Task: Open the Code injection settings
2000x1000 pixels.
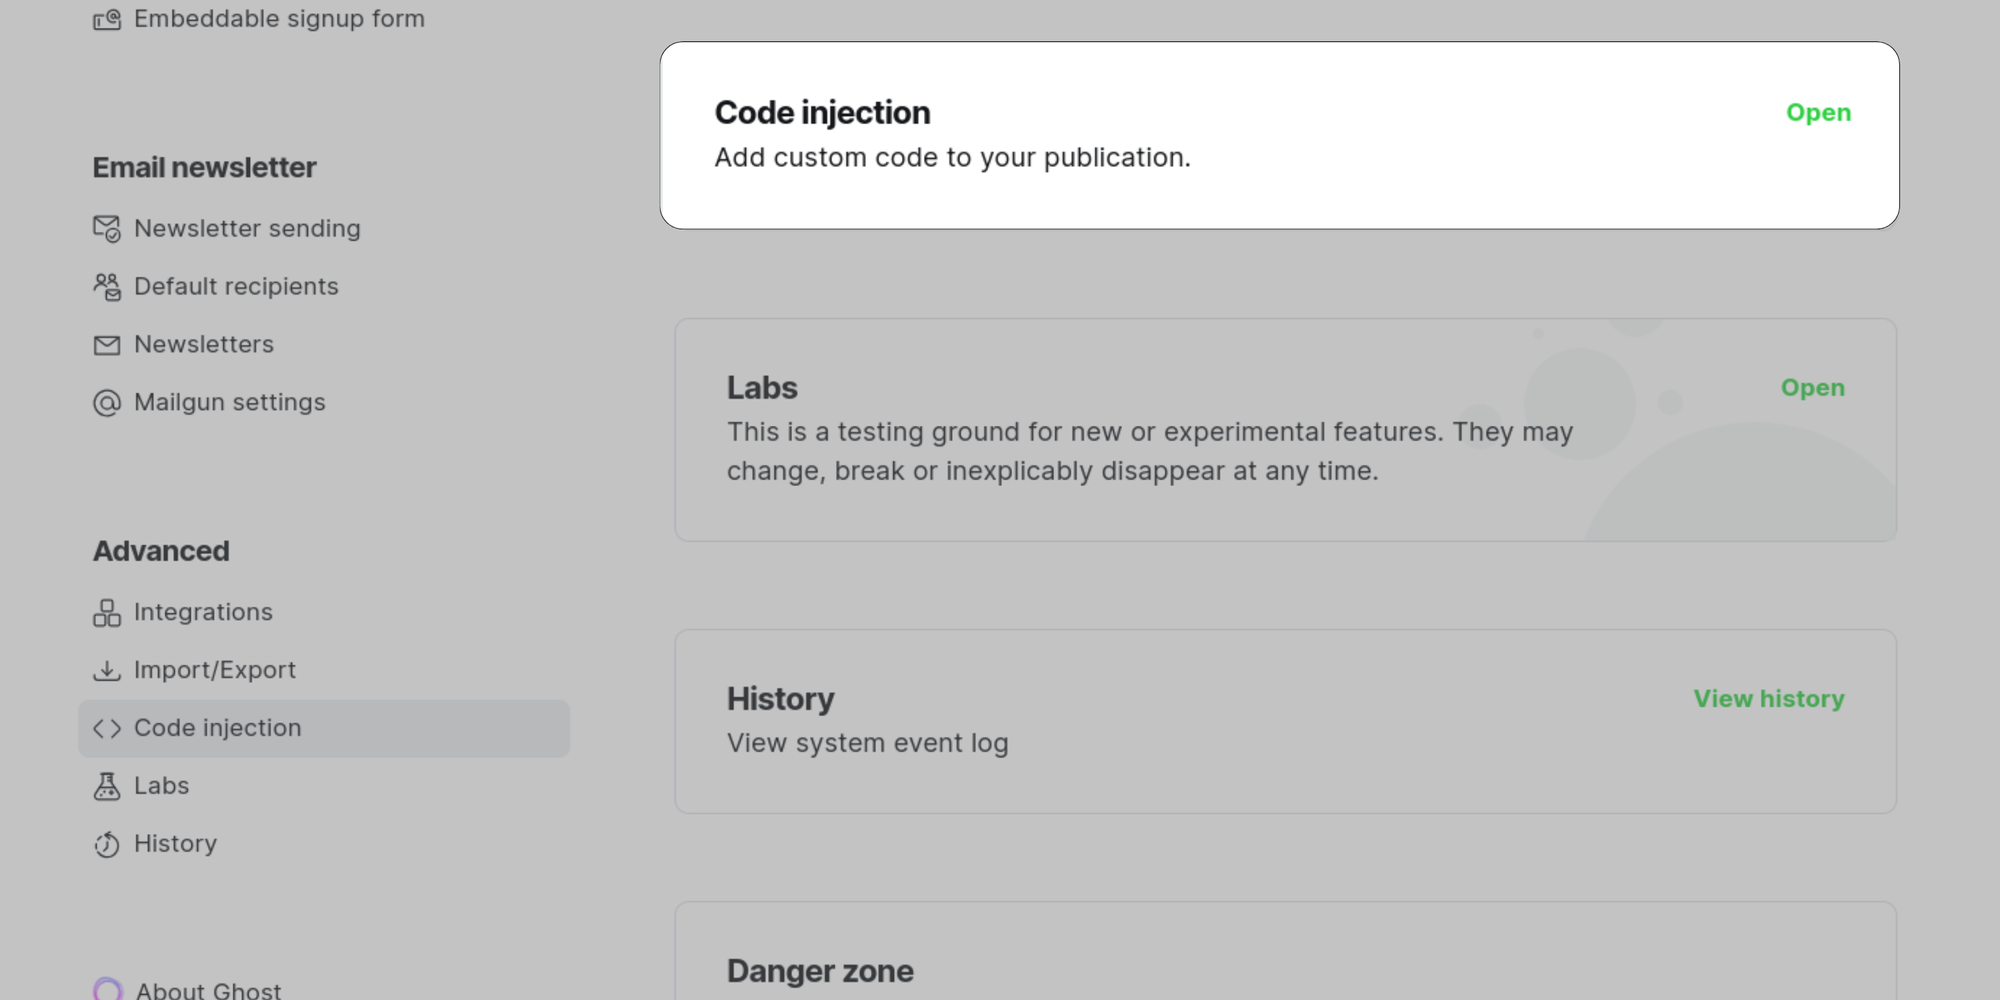Action: click(x=1818, y=113)
